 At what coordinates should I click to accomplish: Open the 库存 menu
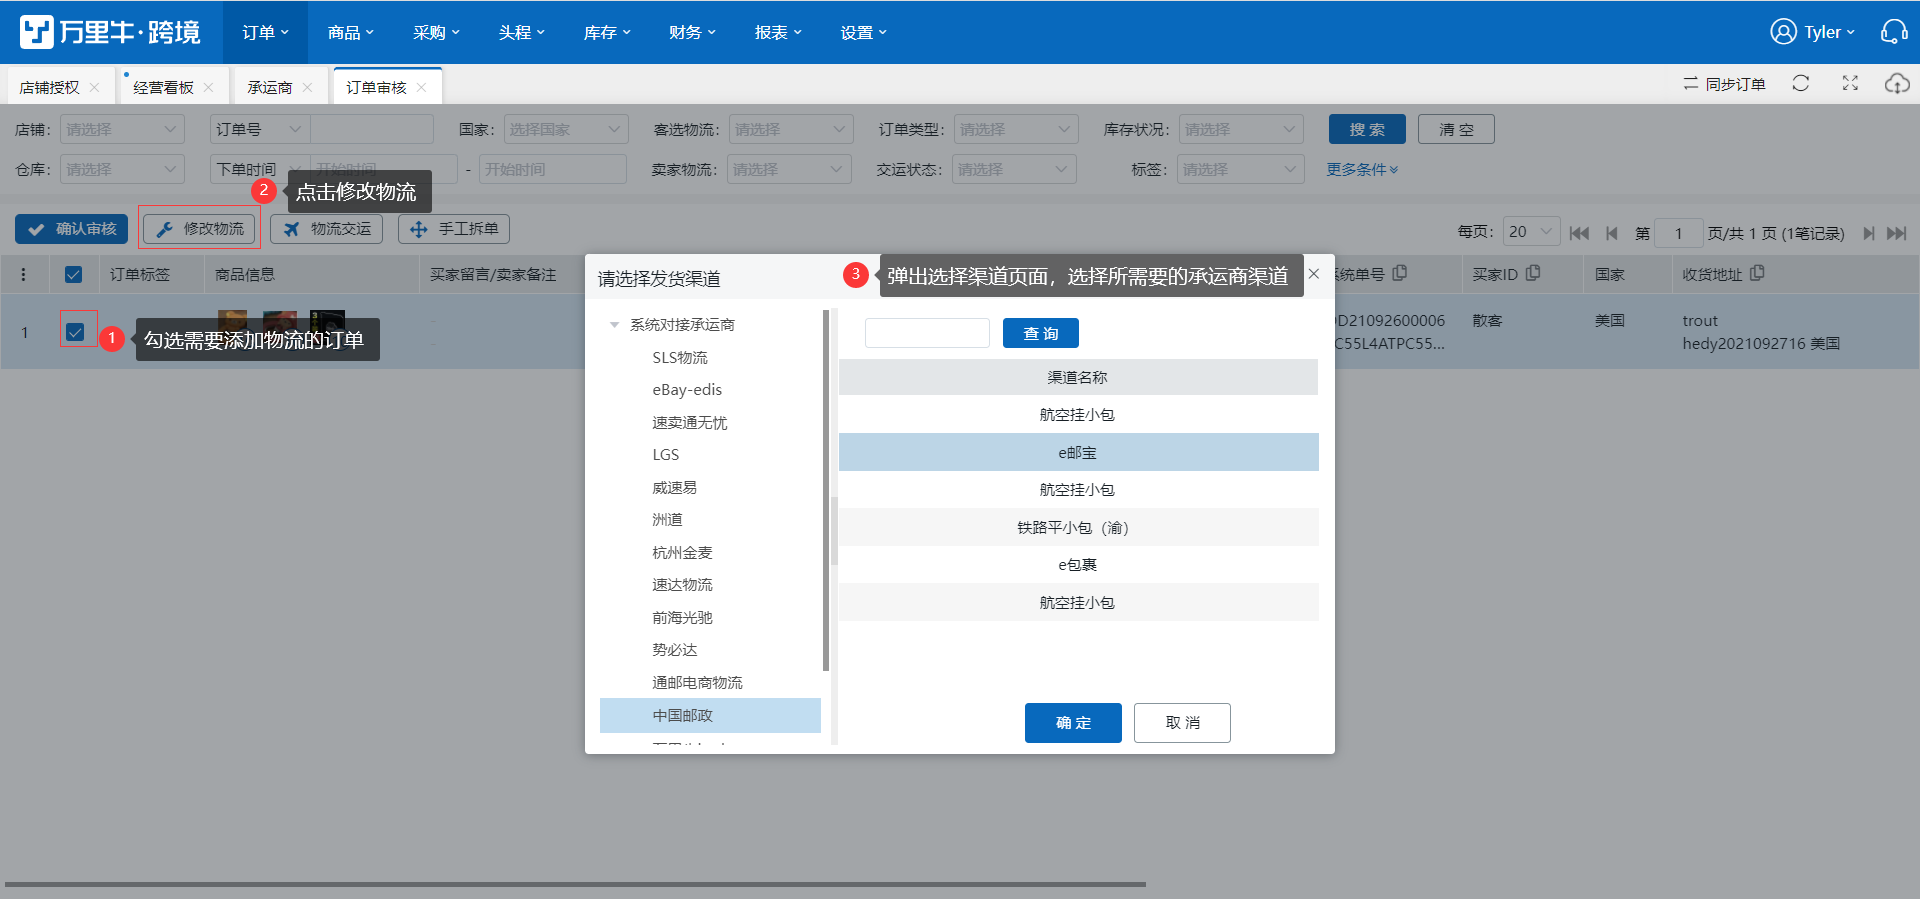(607, 32)
